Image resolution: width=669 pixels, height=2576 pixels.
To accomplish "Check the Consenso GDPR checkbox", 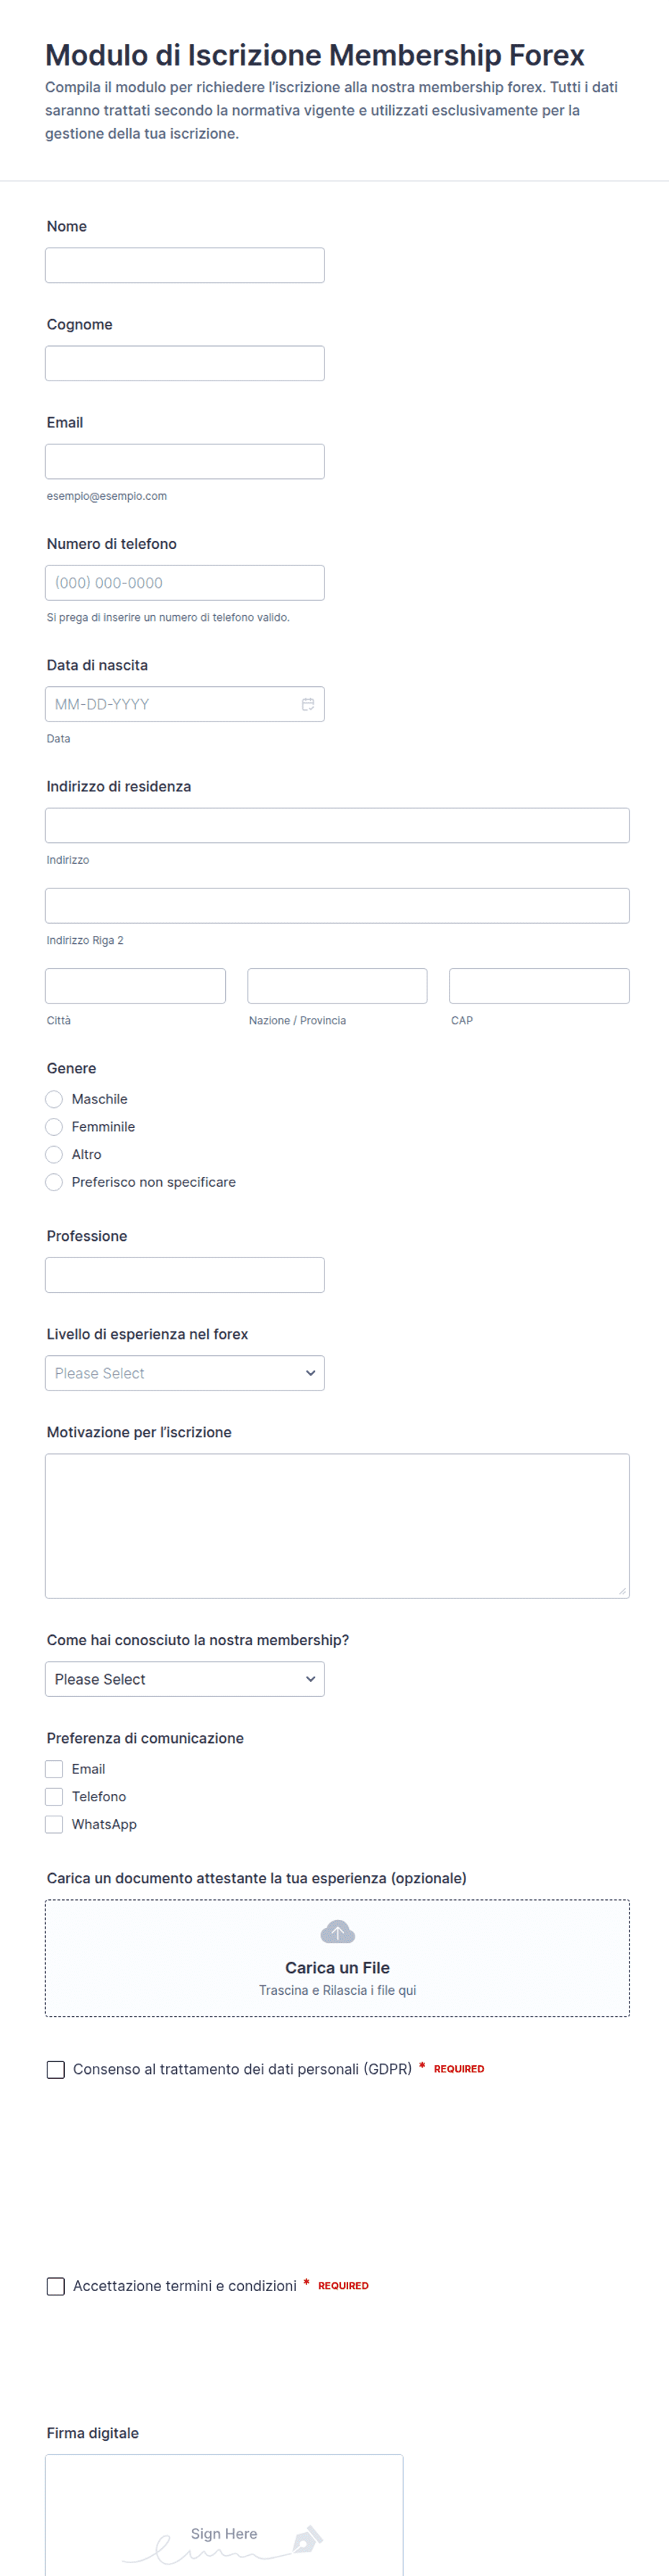I will 56,2069.
